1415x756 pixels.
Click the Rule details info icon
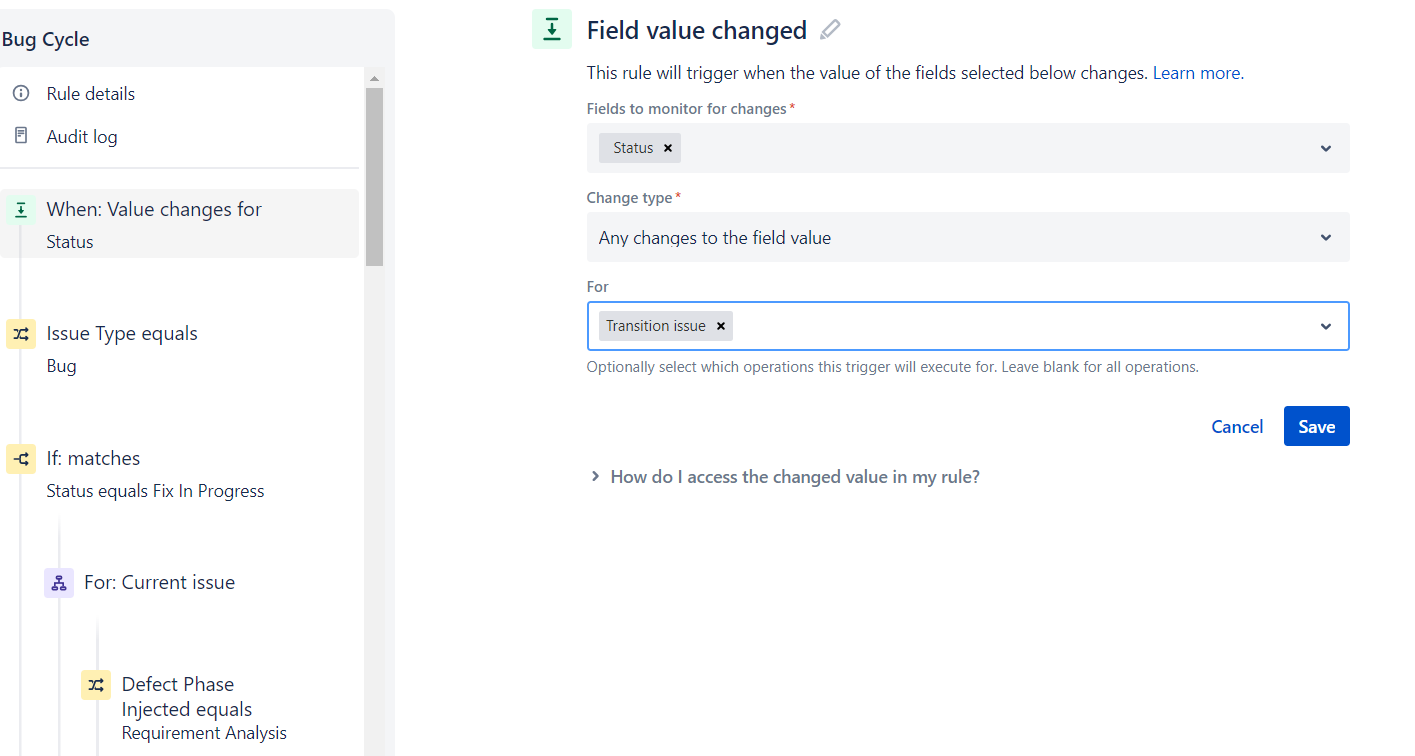pos(21,93)
